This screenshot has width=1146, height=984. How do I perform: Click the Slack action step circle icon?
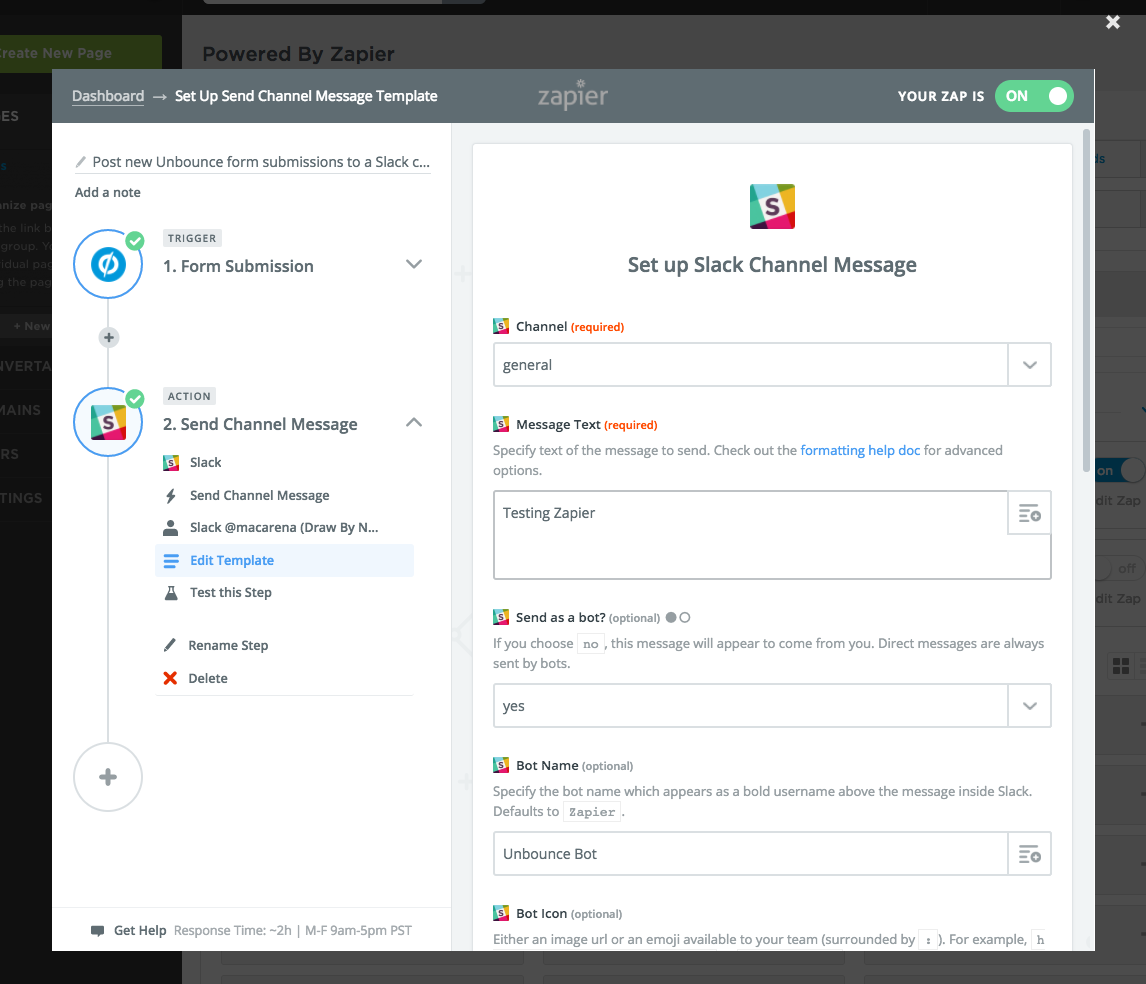pyautogui.click(x=108, y=423)
